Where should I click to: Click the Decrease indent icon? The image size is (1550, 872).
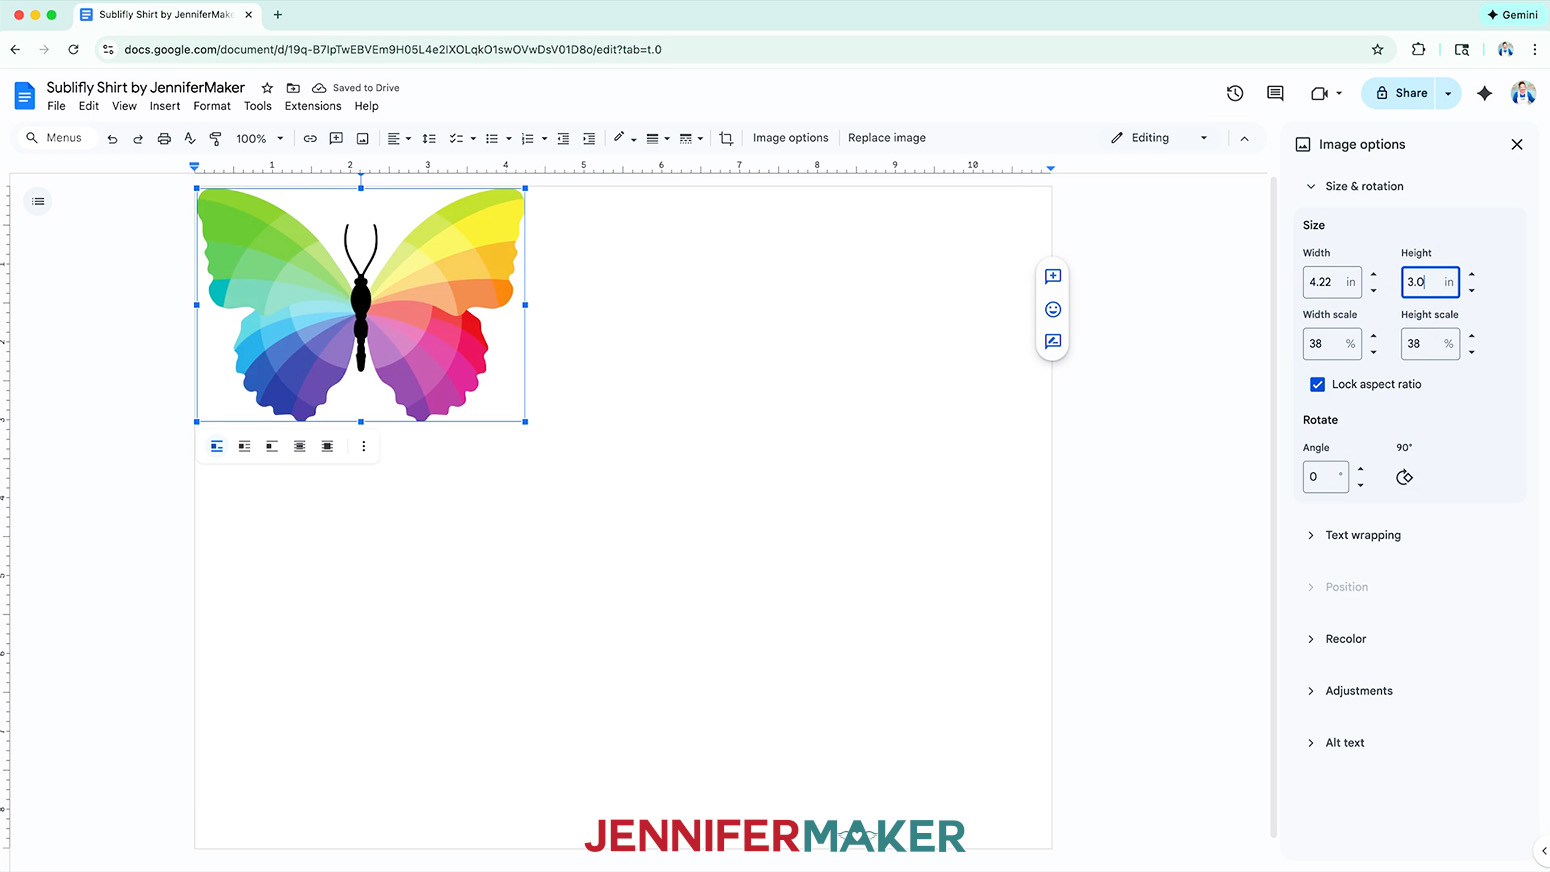pos(563,139)
